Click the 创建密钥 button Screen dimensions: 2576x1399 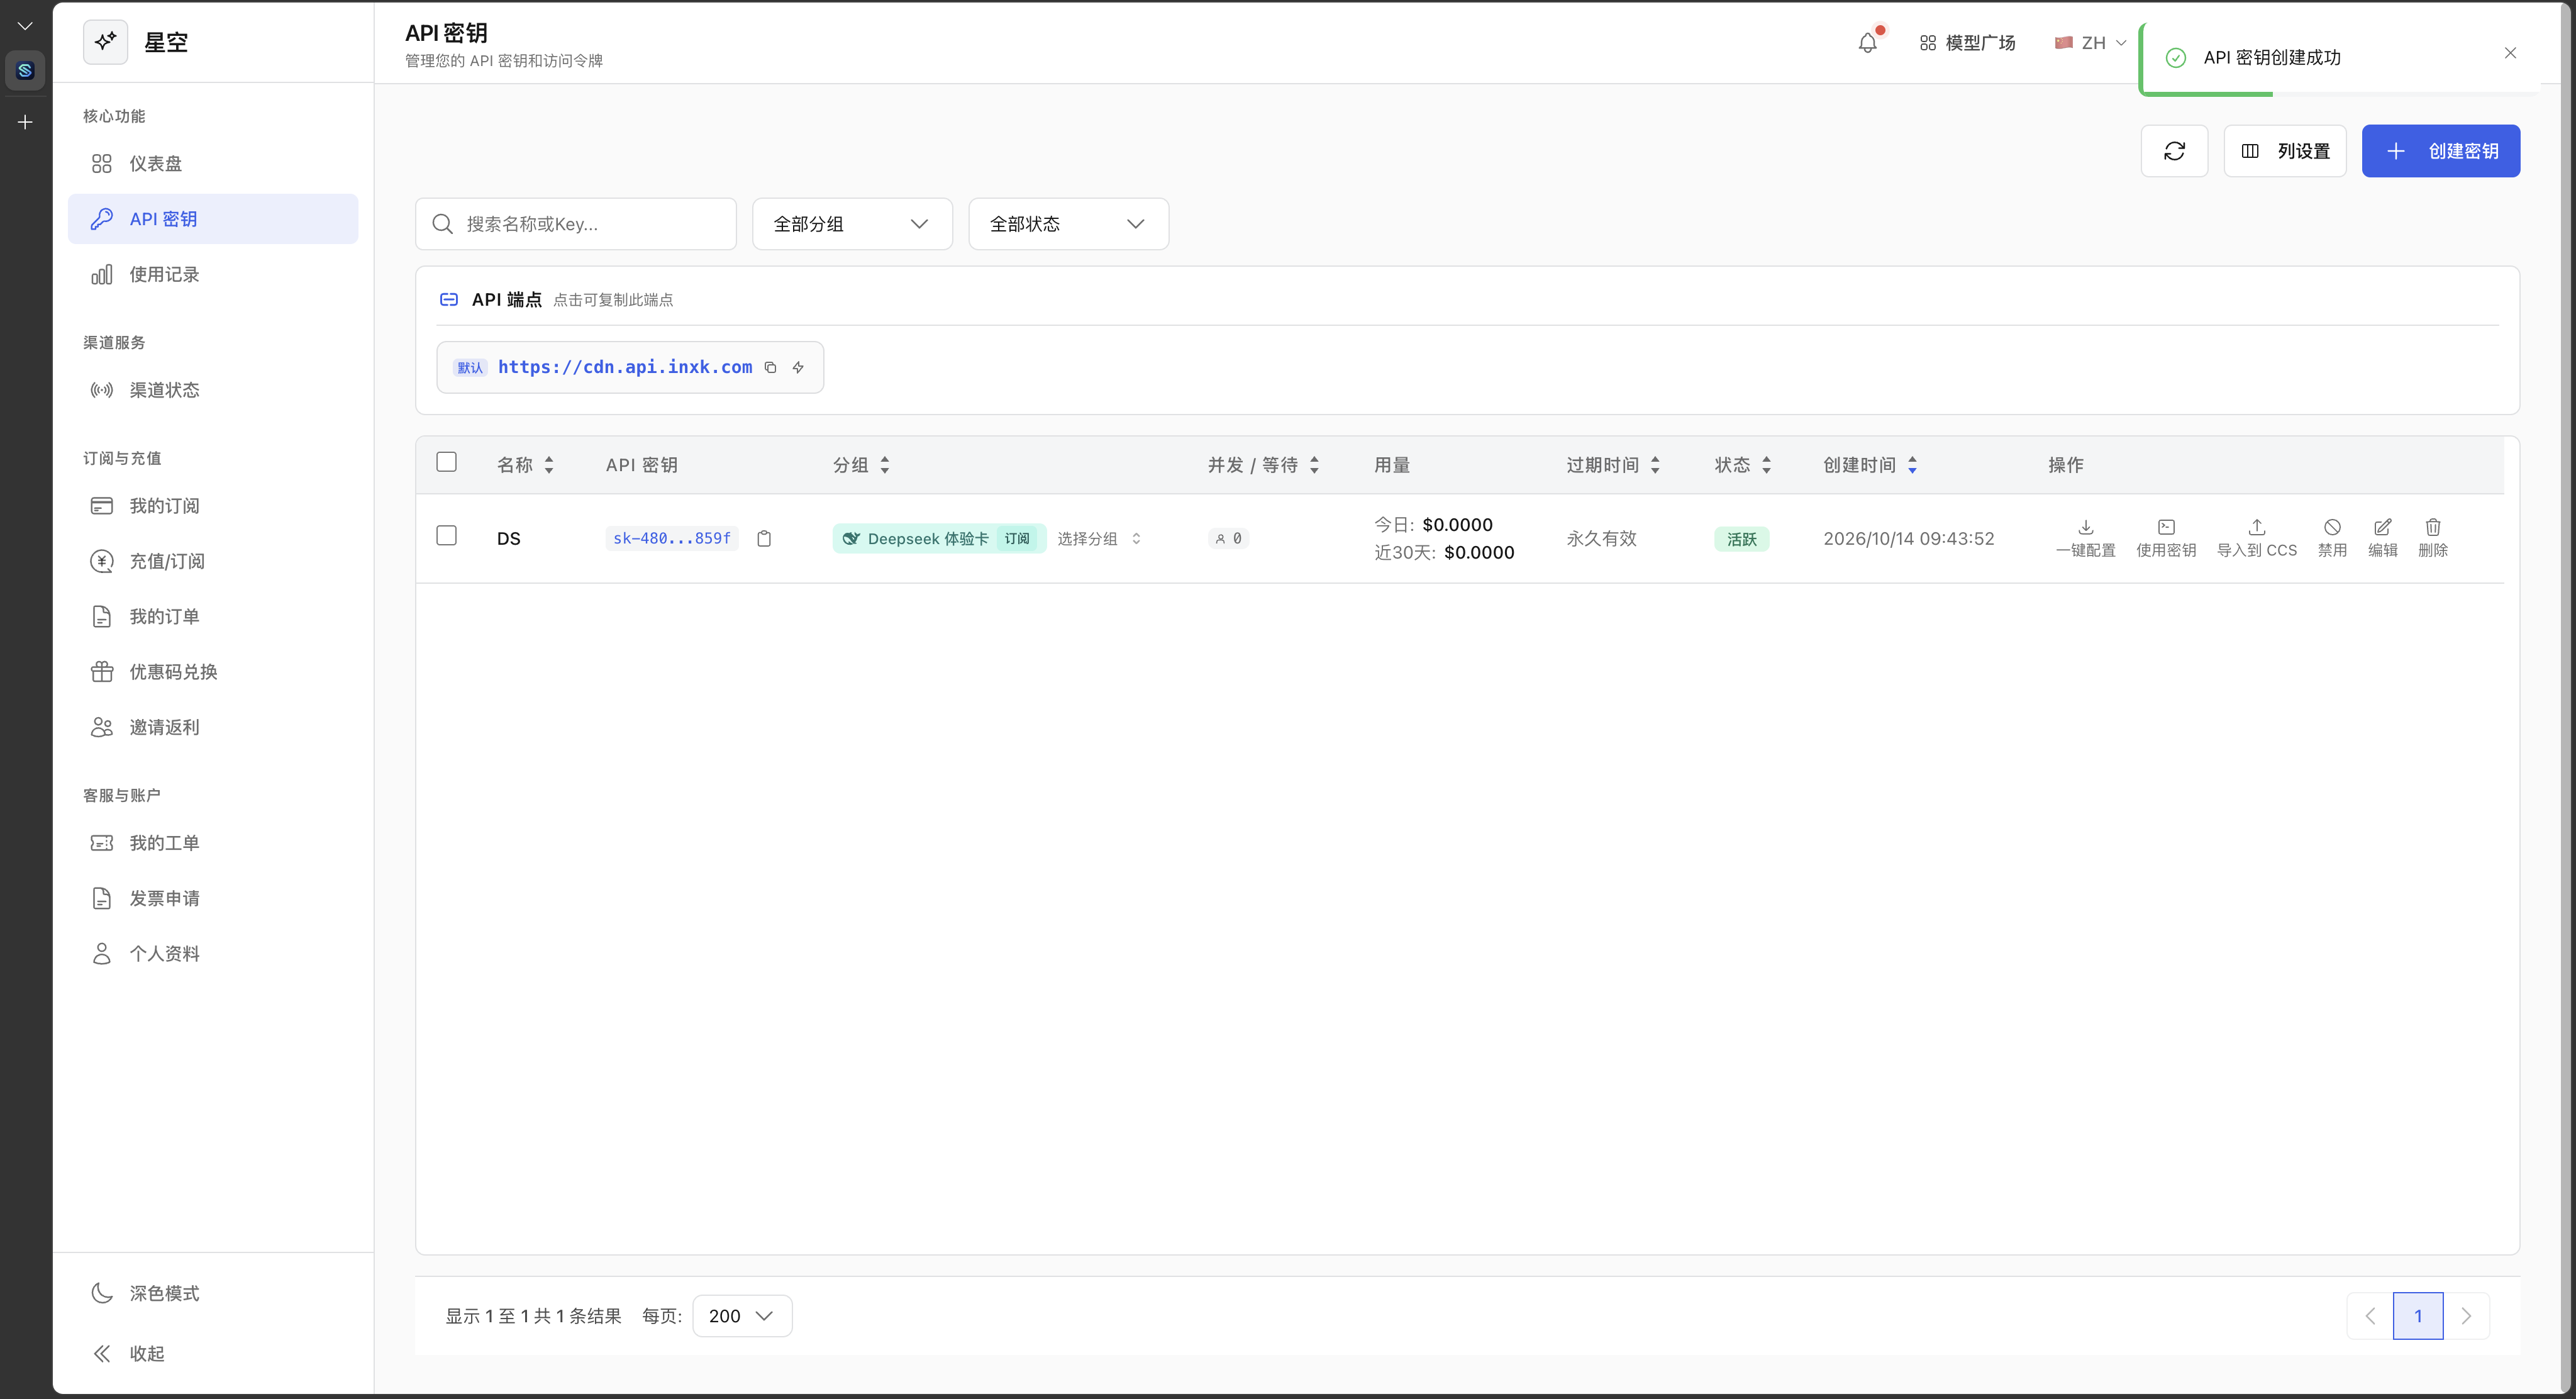[2441, 151]
